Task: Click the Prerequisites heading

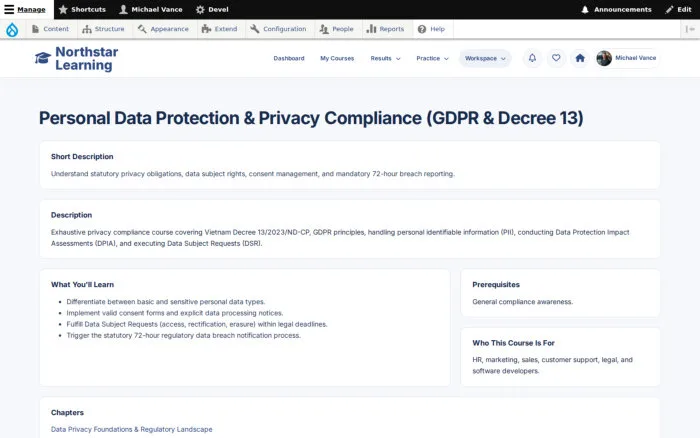Action: [496, 284]
